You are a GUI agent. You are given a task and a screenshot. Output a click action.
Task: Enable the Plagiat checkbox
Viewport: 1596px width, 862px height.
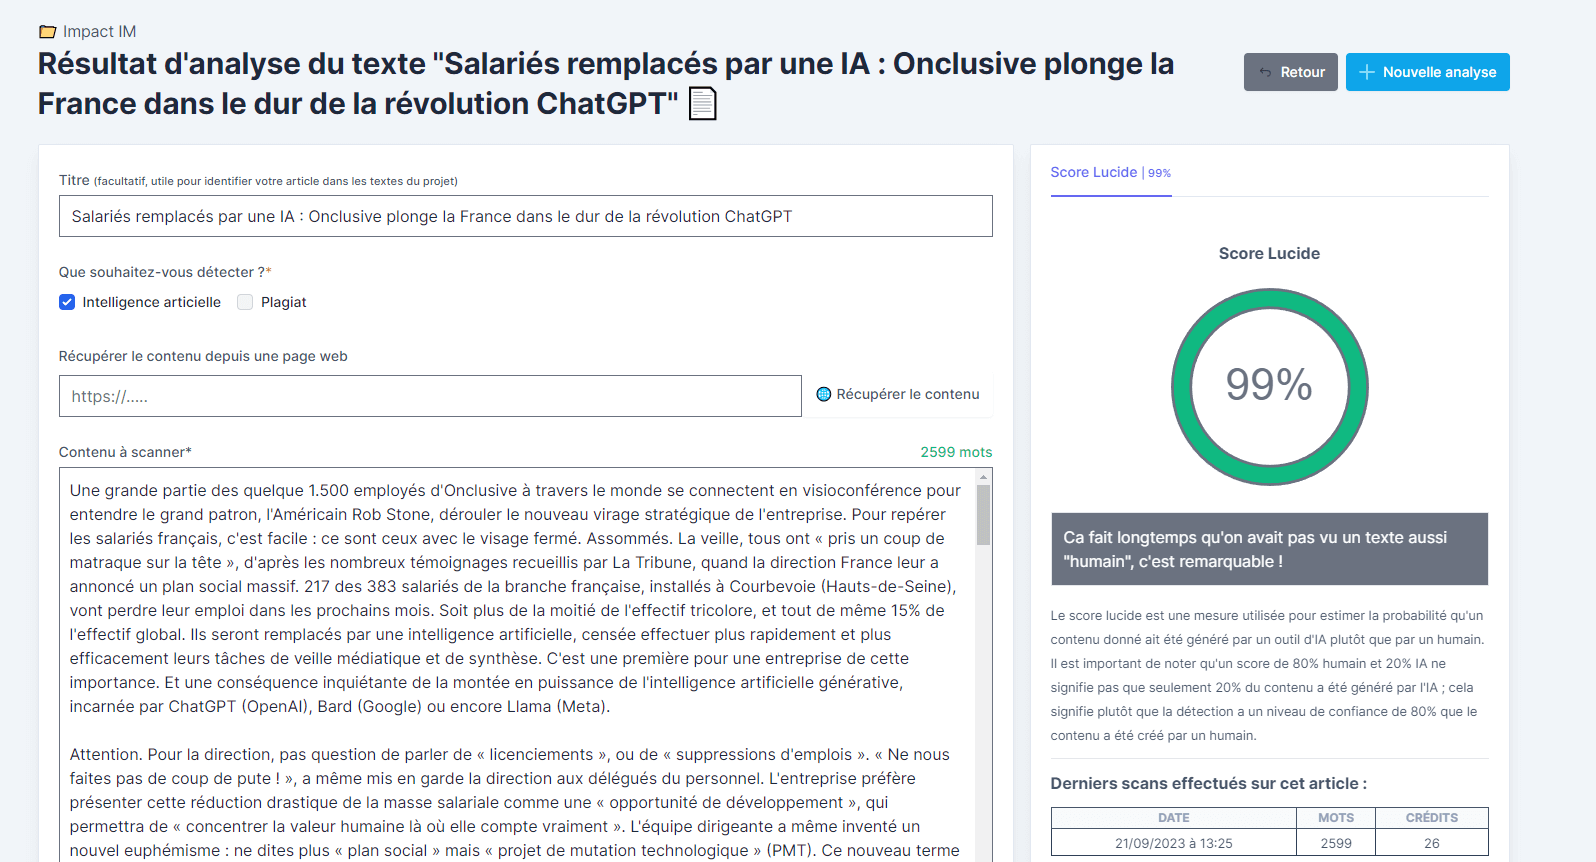click(x=245, y=302)
